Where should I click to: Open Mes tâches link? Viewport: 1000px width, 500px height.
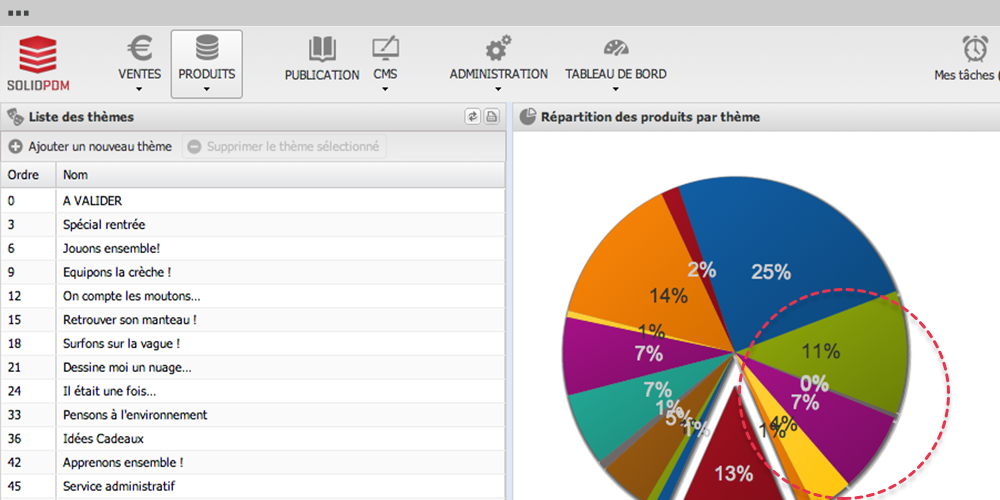[x=967, y=75]
